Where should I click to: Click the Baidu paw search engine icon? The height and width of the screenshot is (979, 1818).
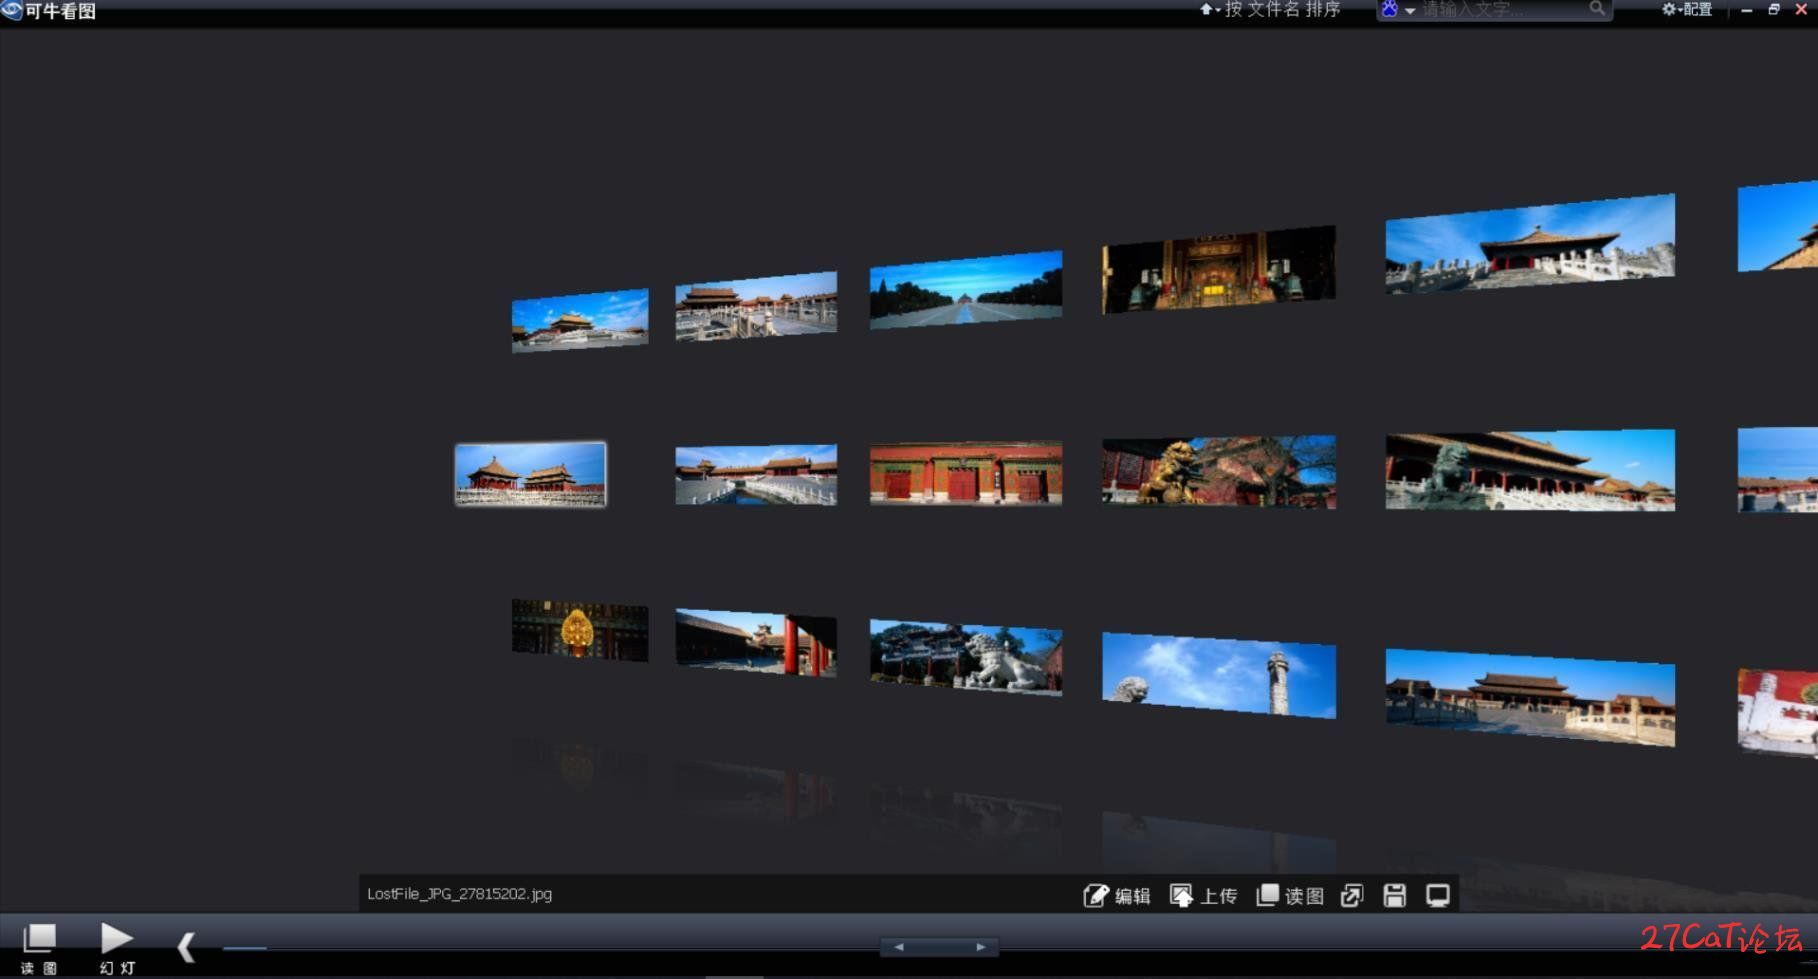coord(1390,10)
